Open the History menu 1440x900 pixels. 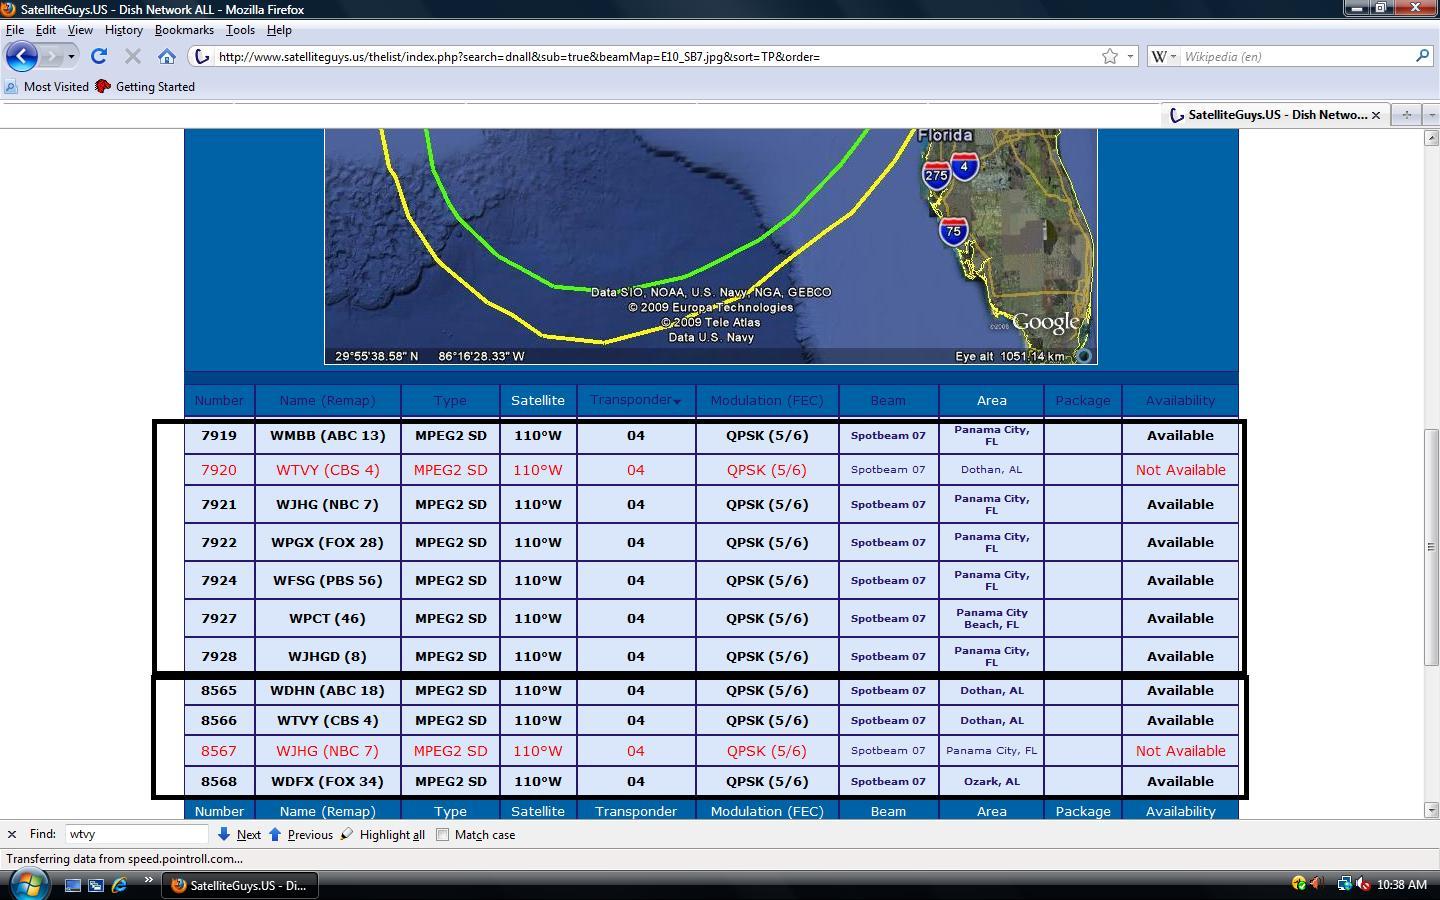click(x=124, y=30)
